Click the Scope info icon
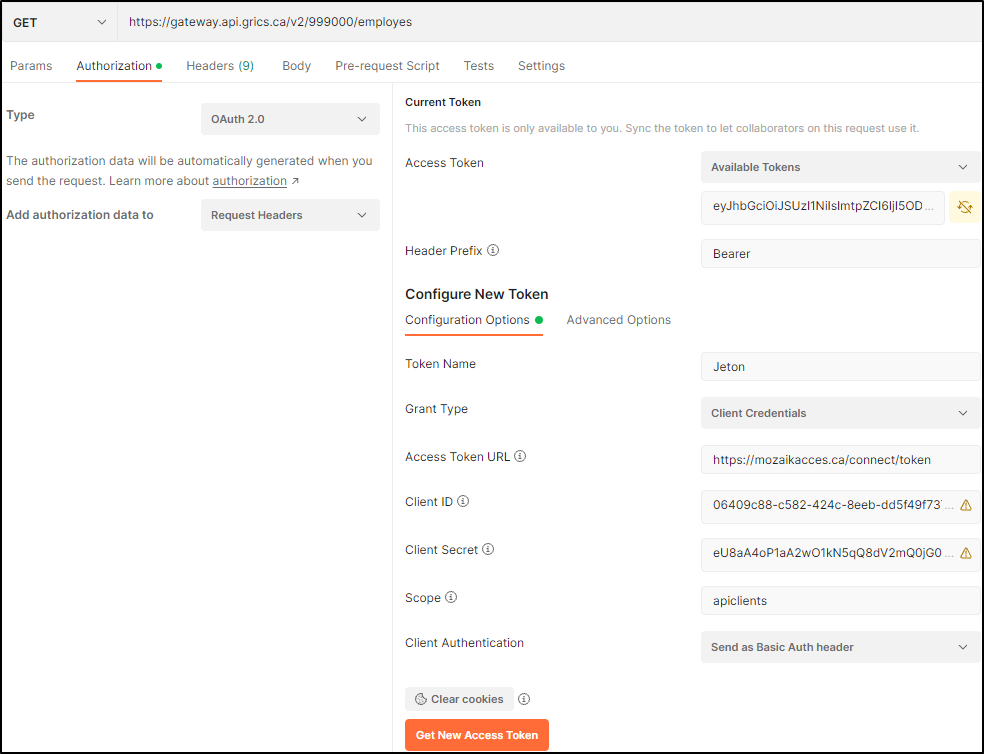This screenshot has width=984, height=754. 450,597
